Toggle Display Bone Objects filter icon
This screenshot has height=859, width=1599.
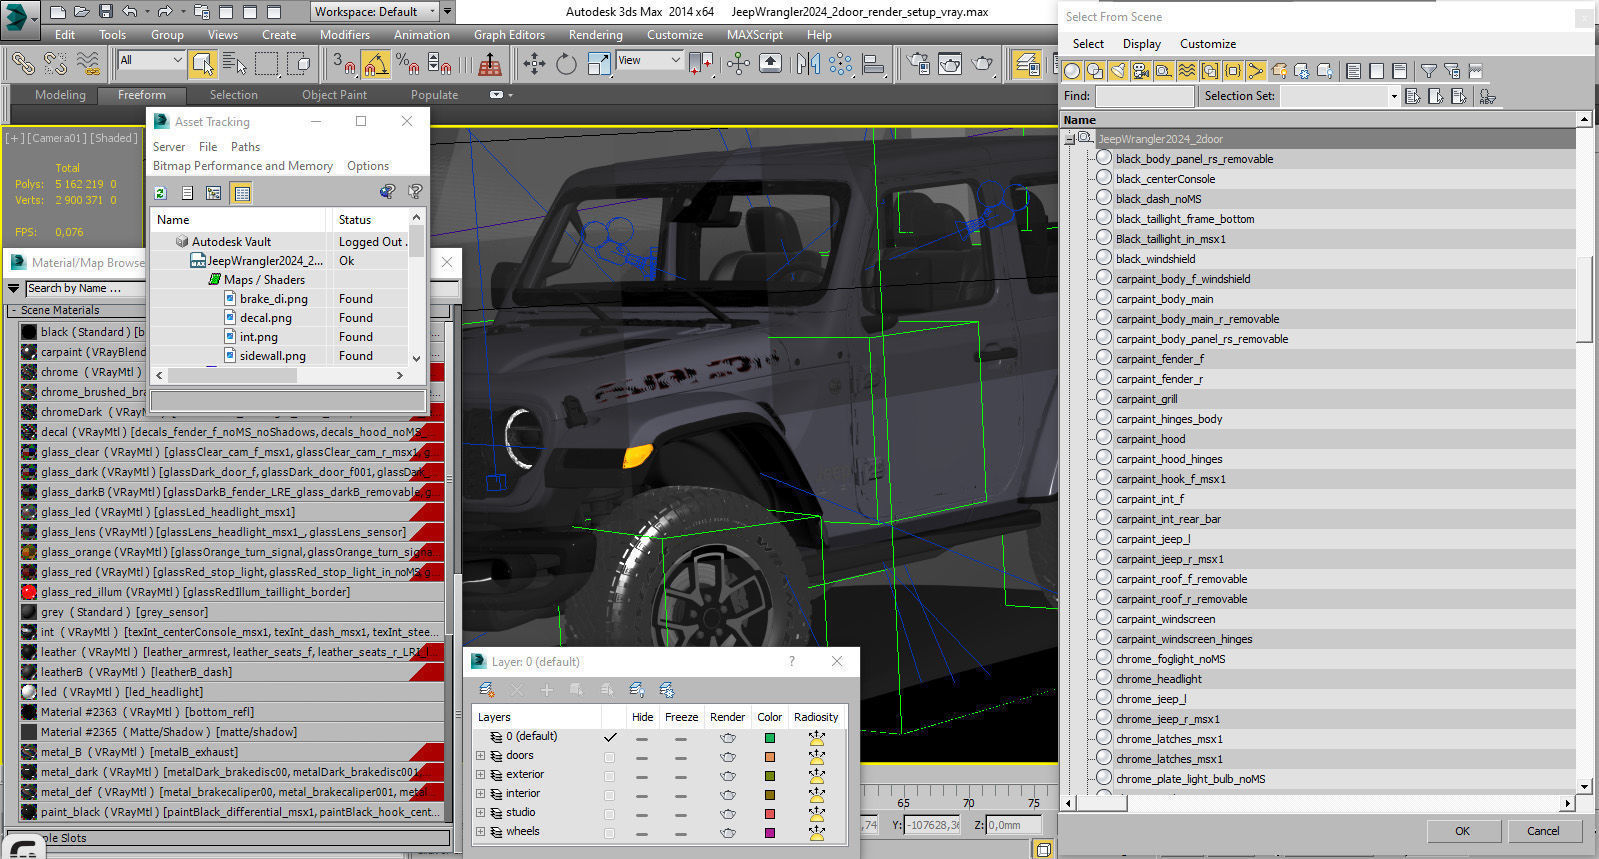1256,71
